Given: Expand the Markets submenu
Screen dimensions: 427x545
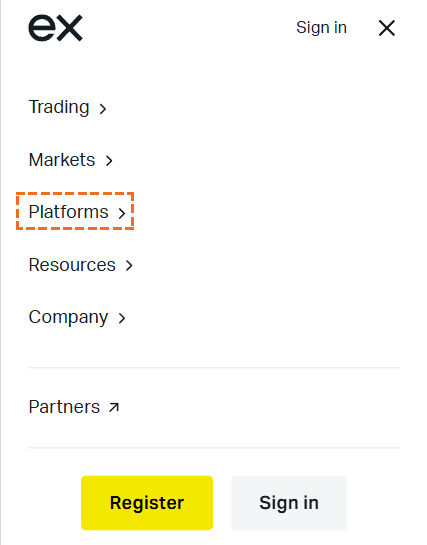Looking at the screenshot, I should point(71,160).
